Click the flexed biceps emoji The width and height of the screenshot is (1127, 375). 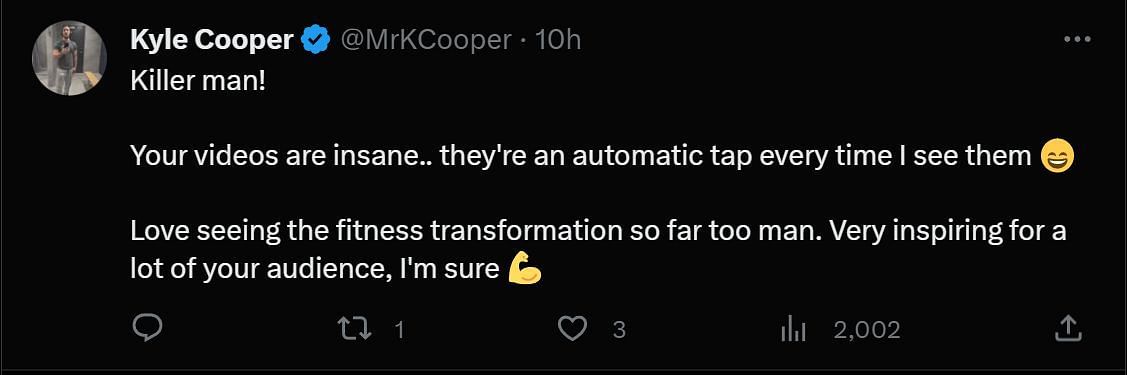[x=524, y=269]
